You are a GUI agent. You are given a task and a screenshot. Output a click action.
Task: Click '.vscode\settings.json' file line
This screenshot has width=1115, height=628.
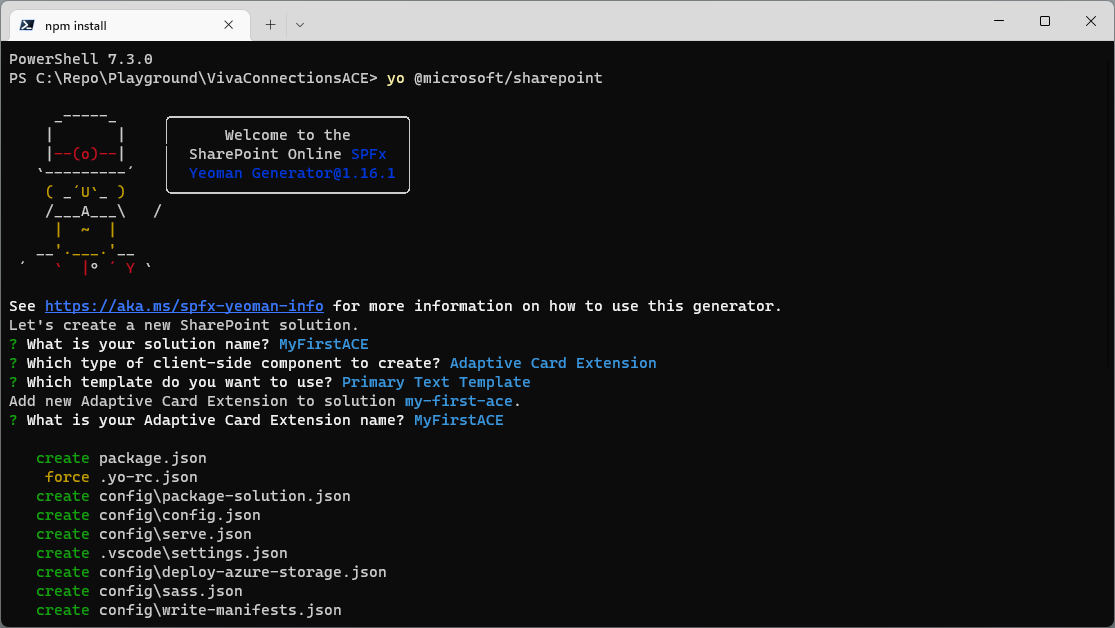(x=193, y=553)
